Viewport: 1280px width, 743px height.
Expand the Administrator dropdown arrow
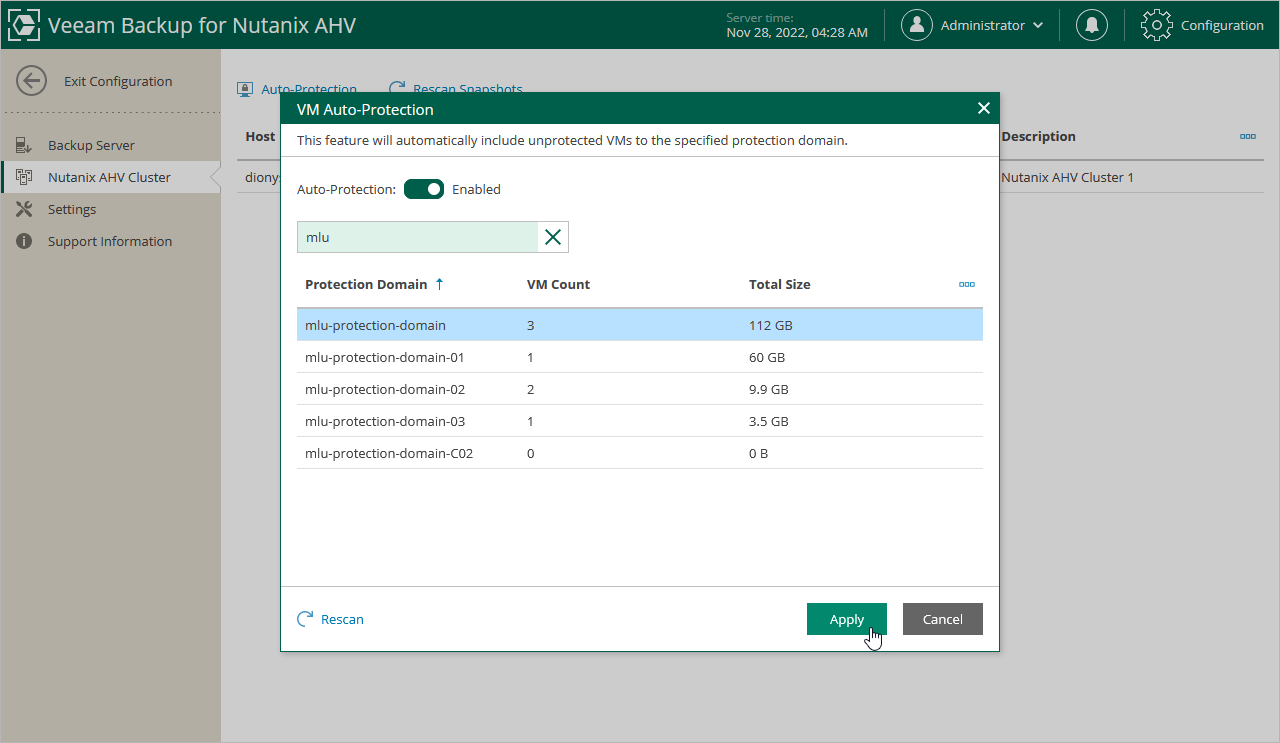(1038, 25)
